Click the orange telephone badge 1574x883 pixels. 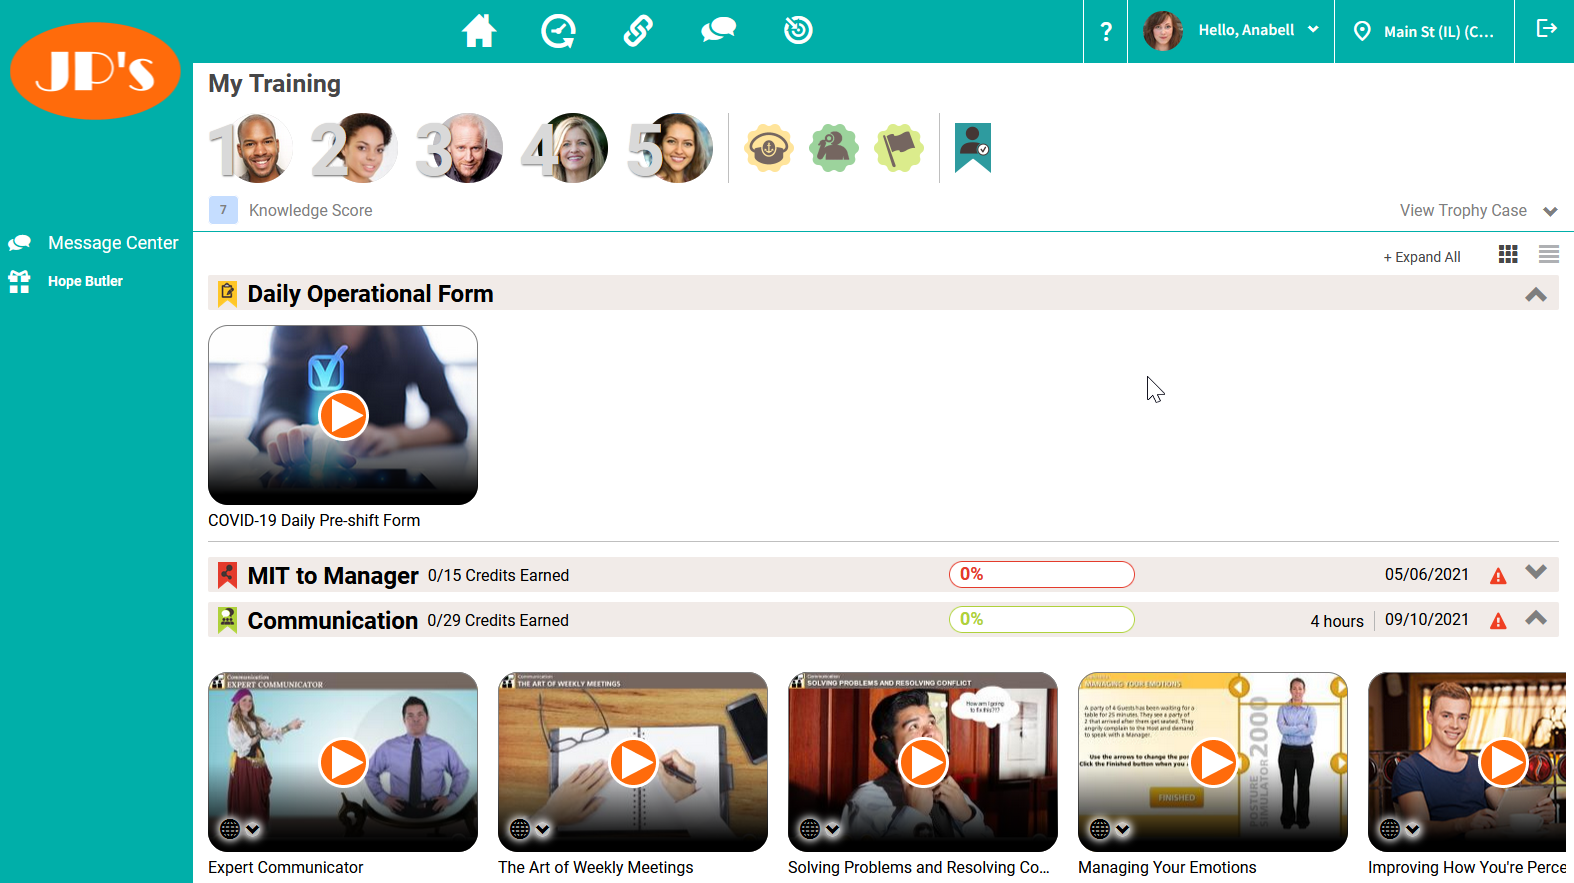pos(768,148)
